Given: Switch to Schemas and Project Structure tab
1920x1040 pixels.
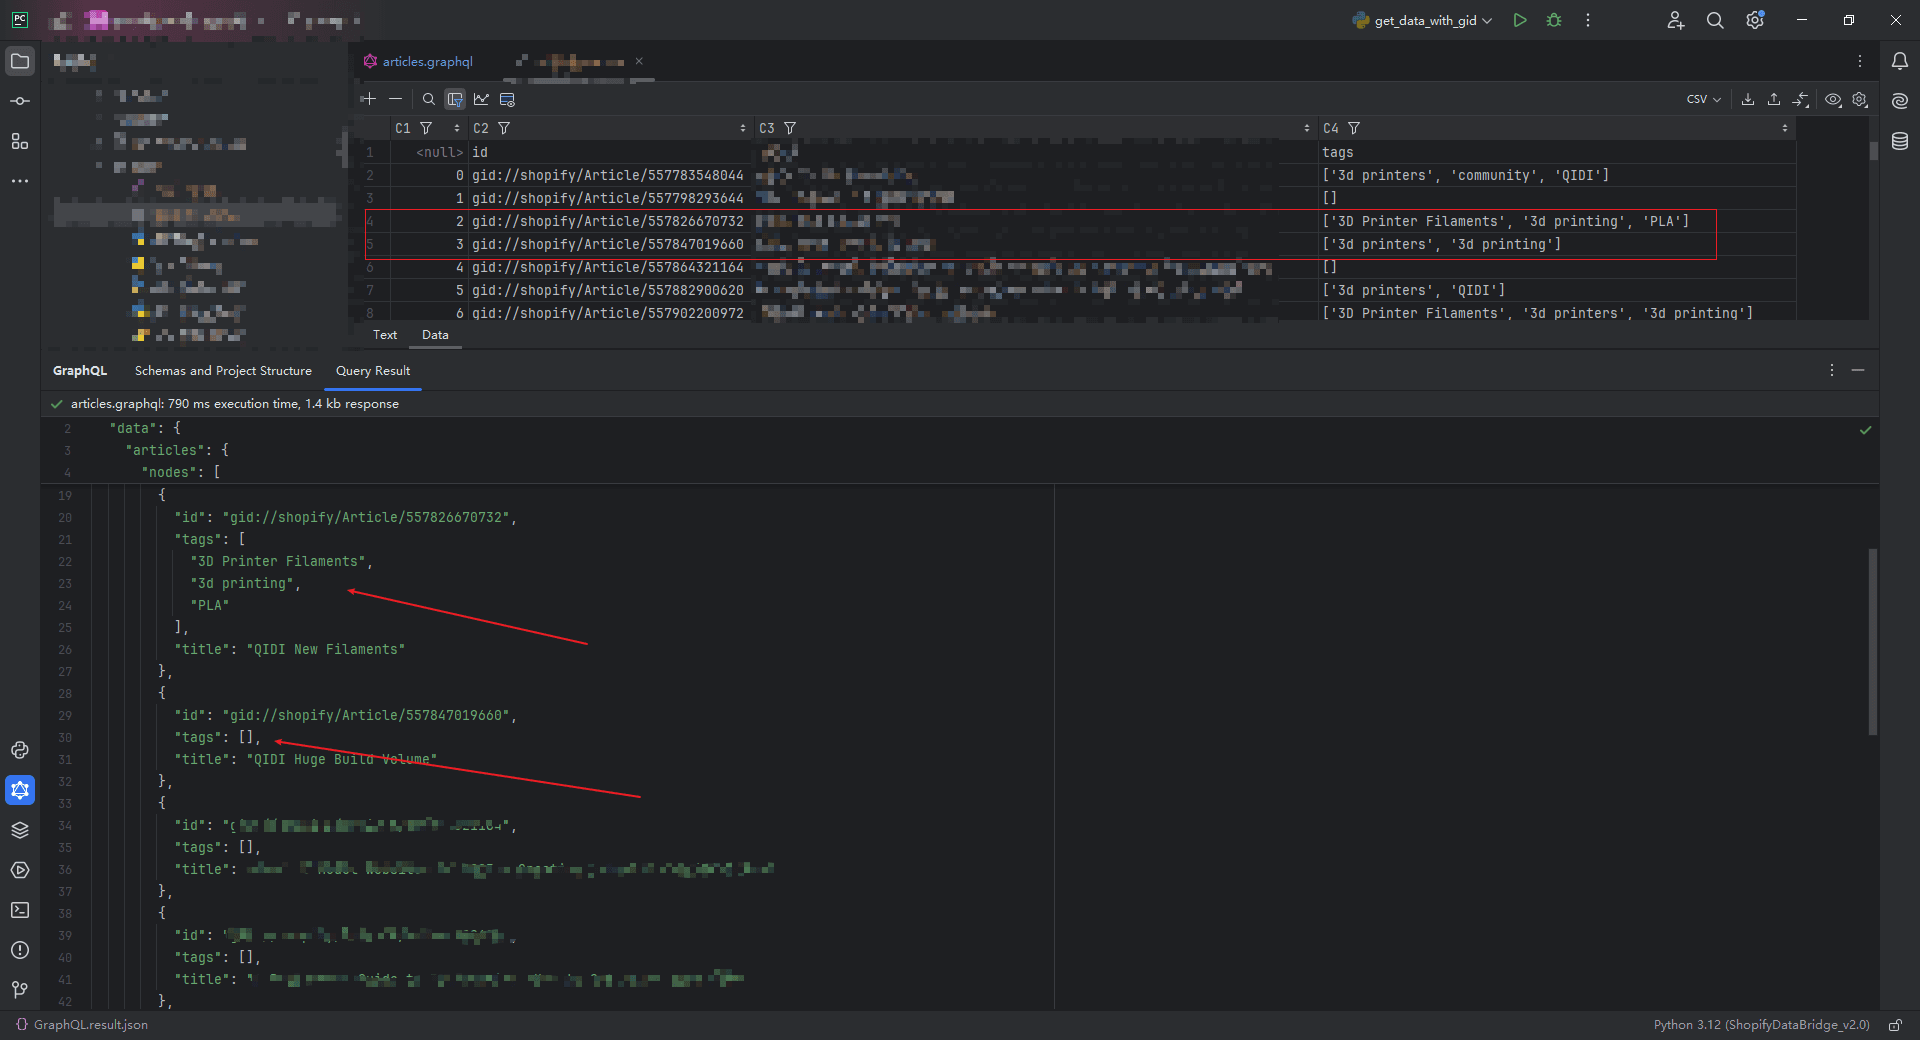Looking at the screenshot, I should (223, 371).
